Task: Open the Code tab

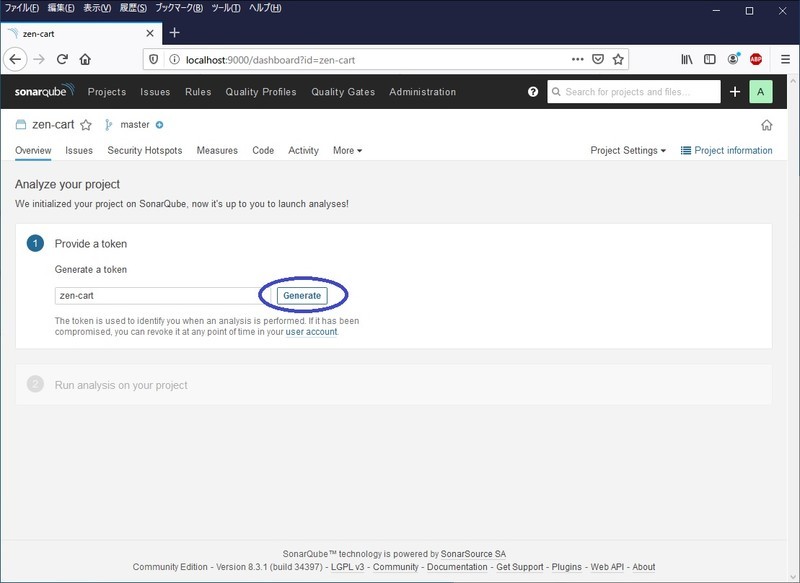Action: click(x=263, y=150)
